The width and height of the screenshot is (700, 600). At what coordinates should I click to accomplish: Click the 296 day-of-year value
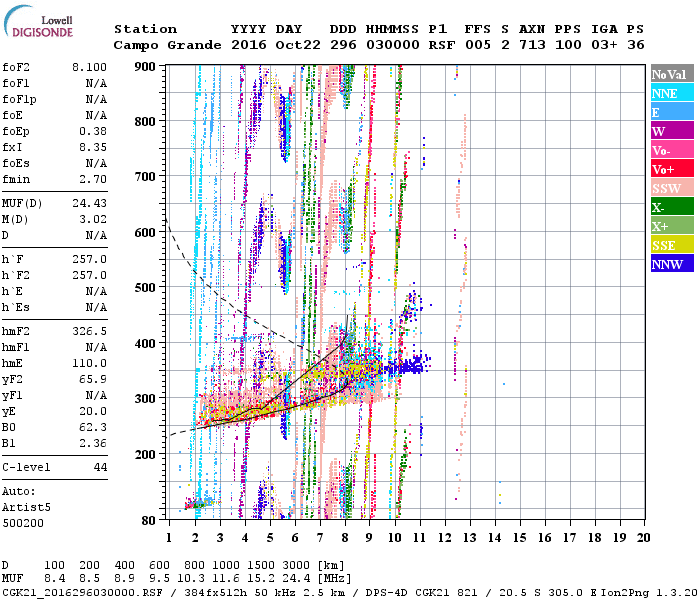click(x=343, y=45)
